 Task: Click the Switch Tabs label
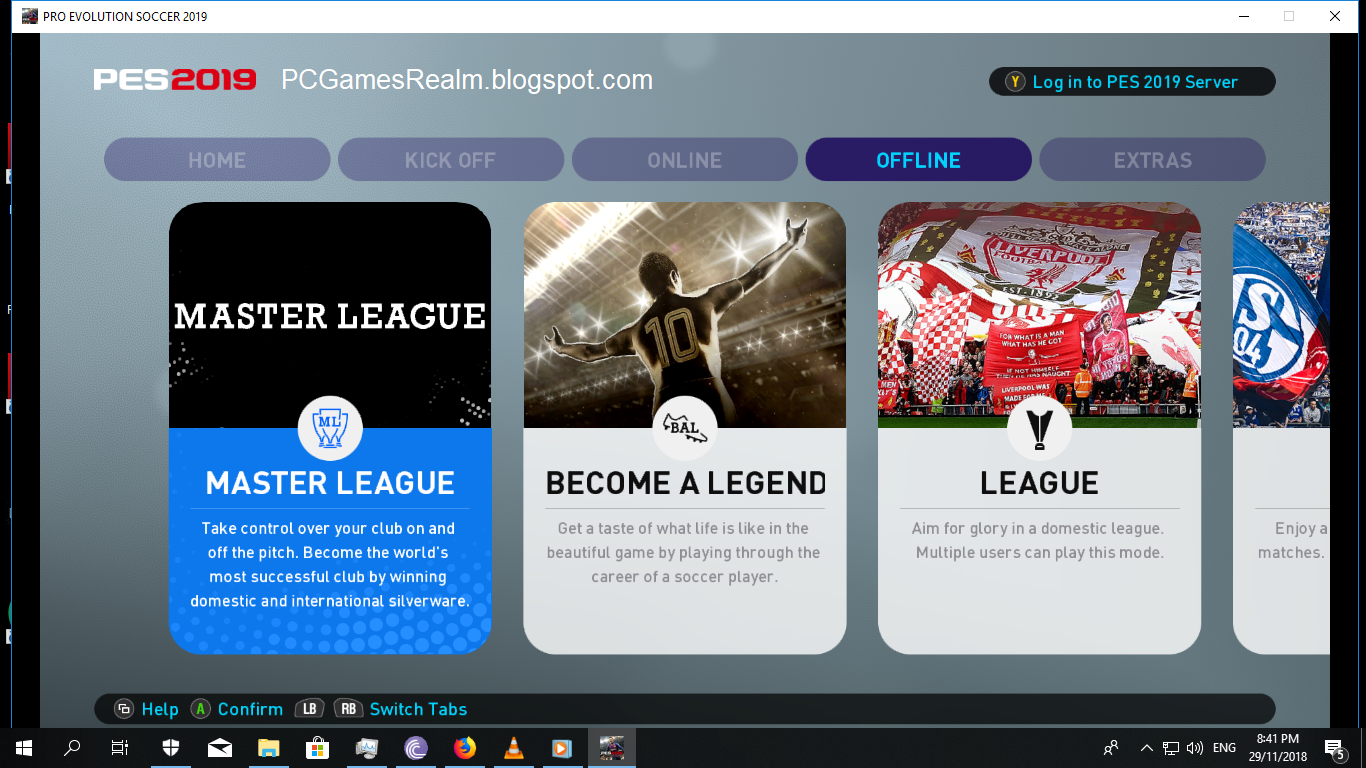418,709
